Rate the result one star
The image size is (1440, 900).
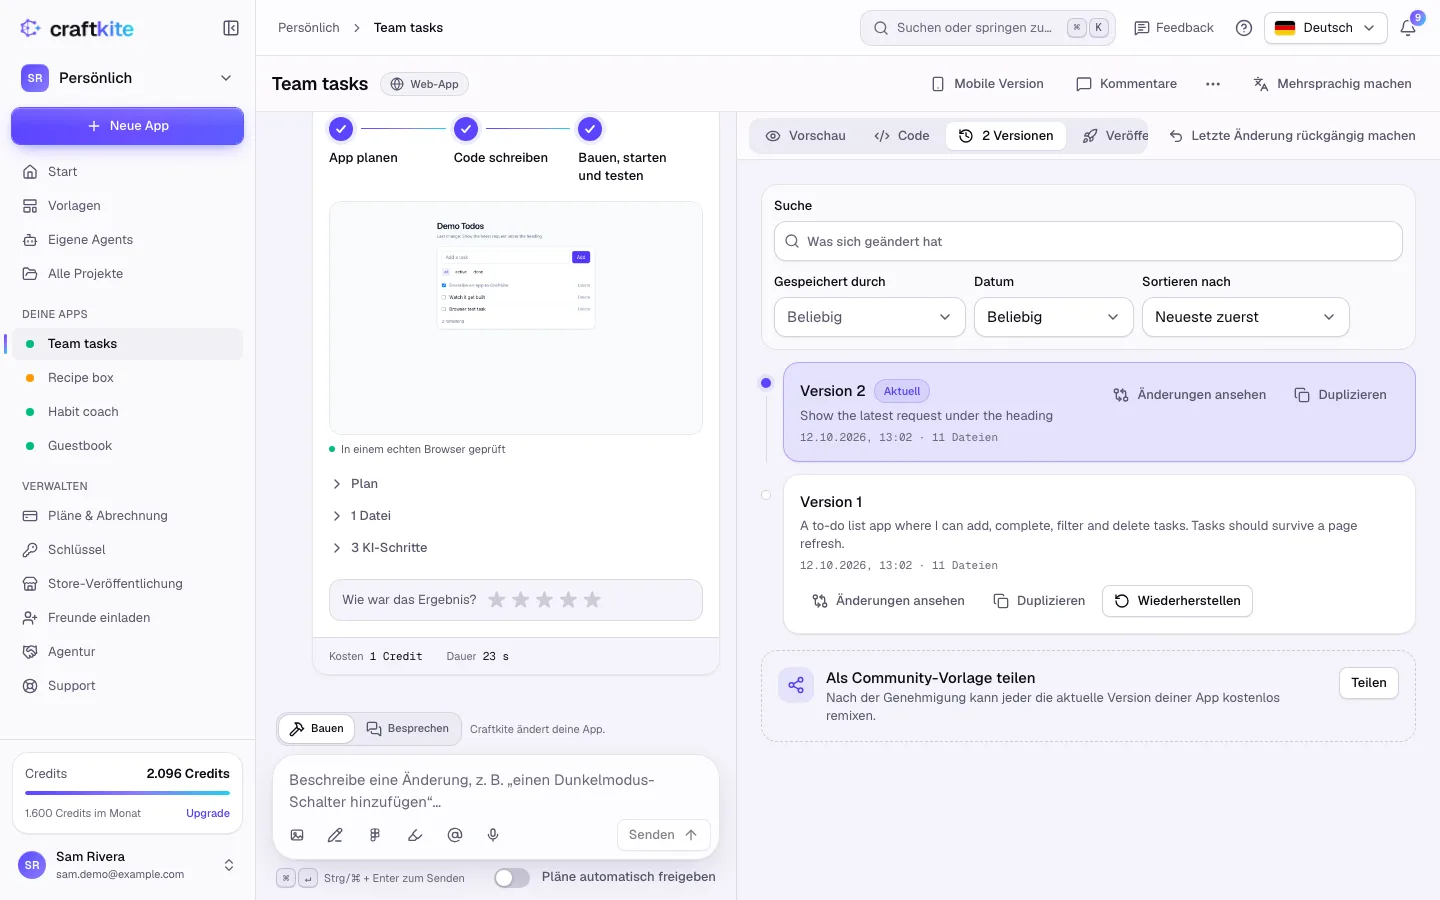(x=496, y=600)
